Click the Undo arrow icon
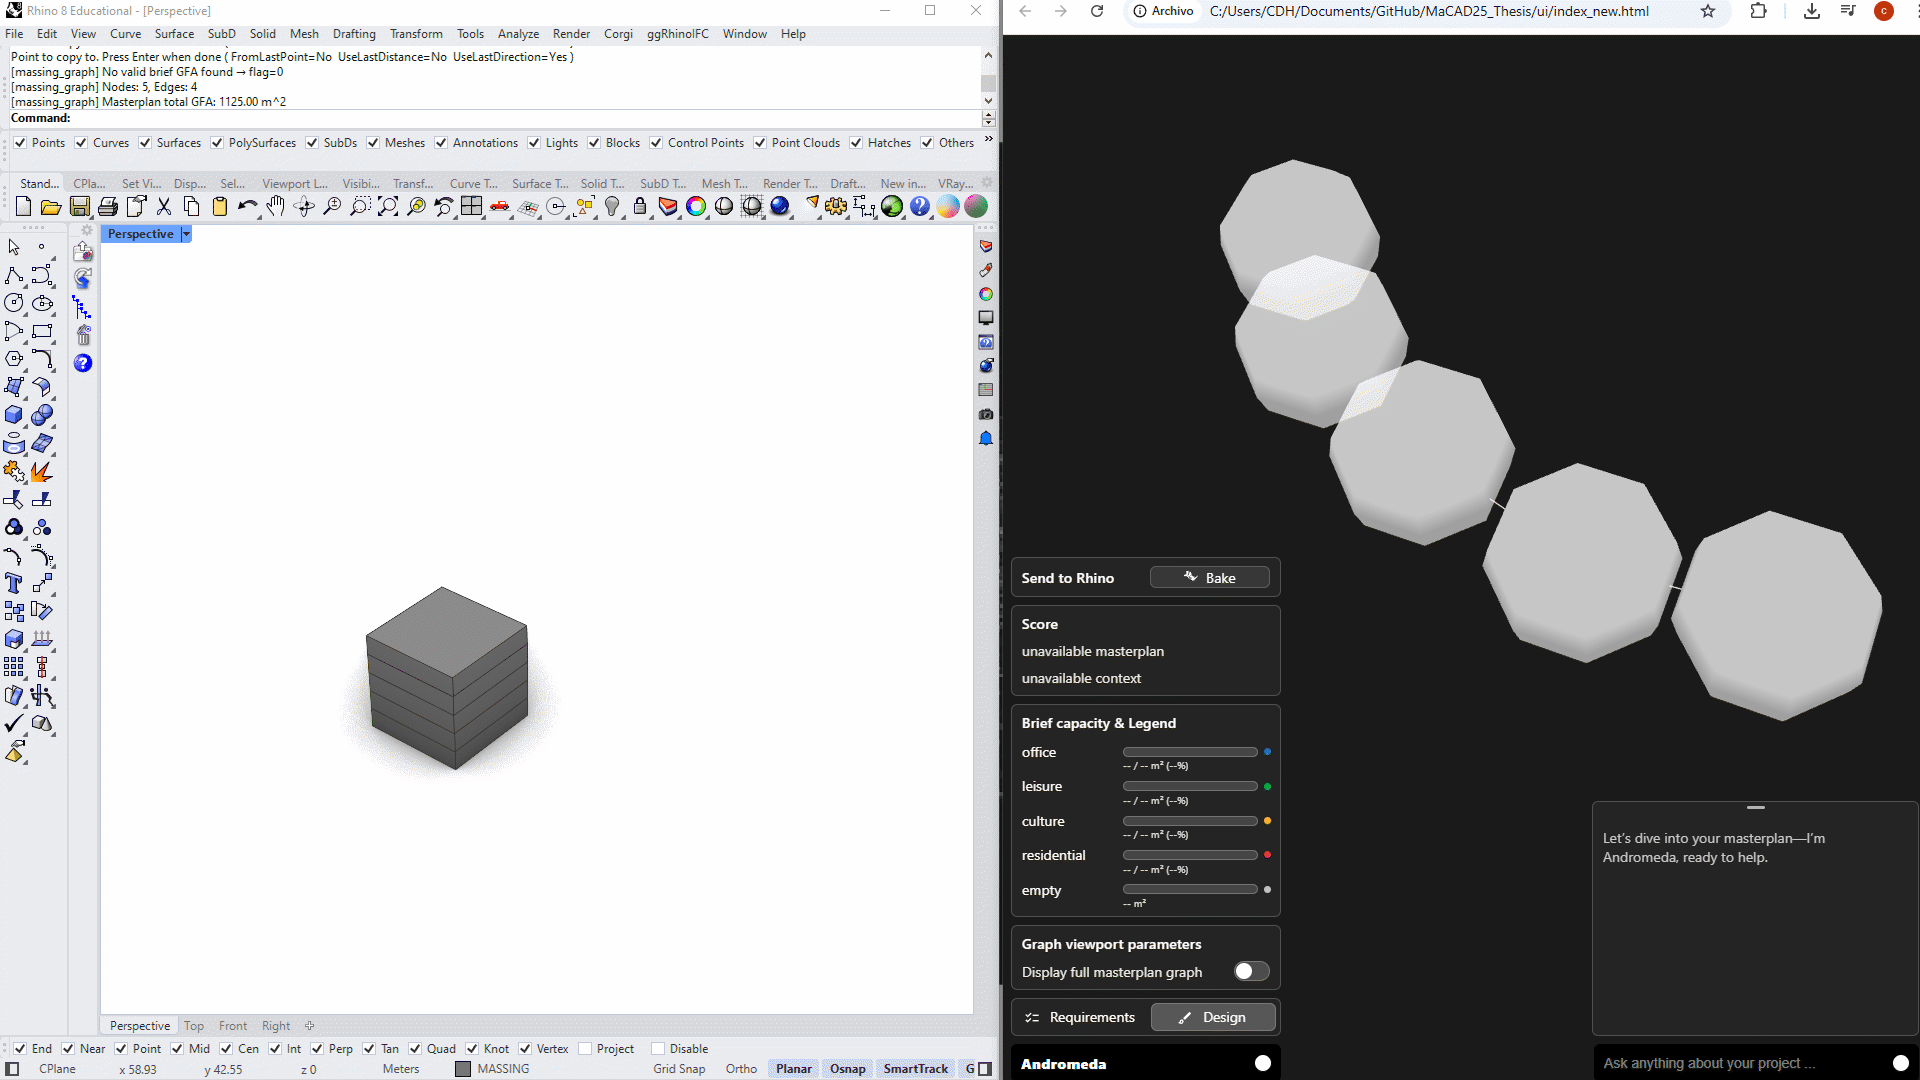 (x=246, y=207)
